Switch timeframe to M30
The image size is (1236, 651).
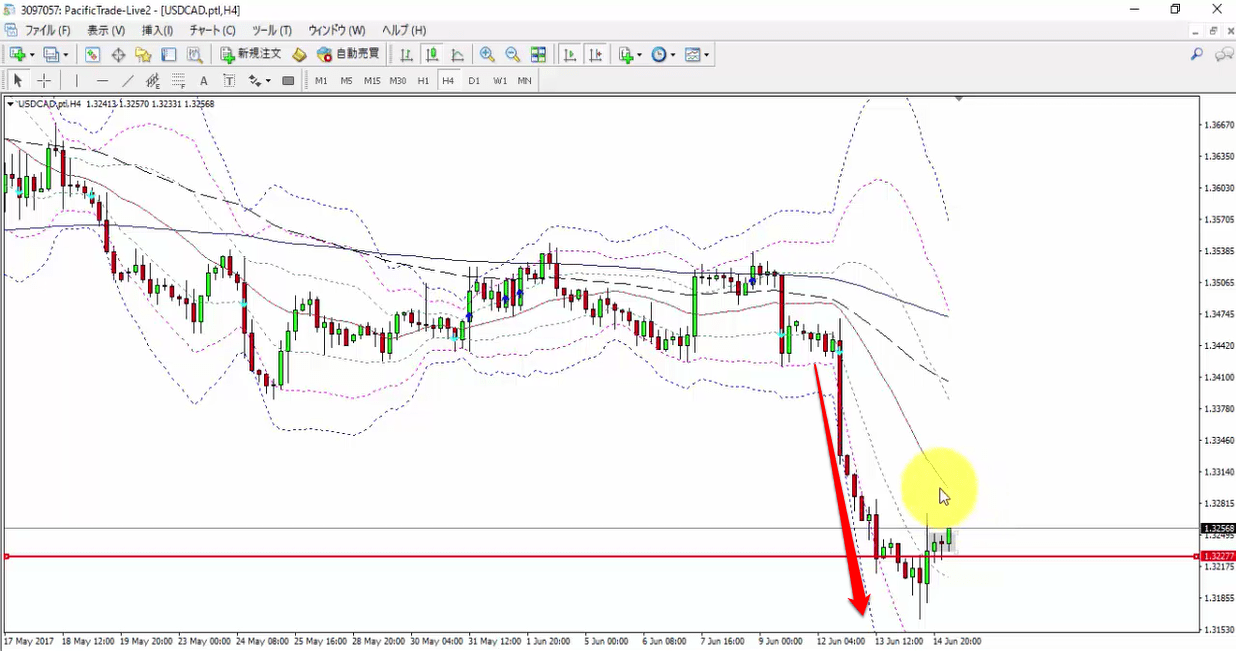coord(398,81)
